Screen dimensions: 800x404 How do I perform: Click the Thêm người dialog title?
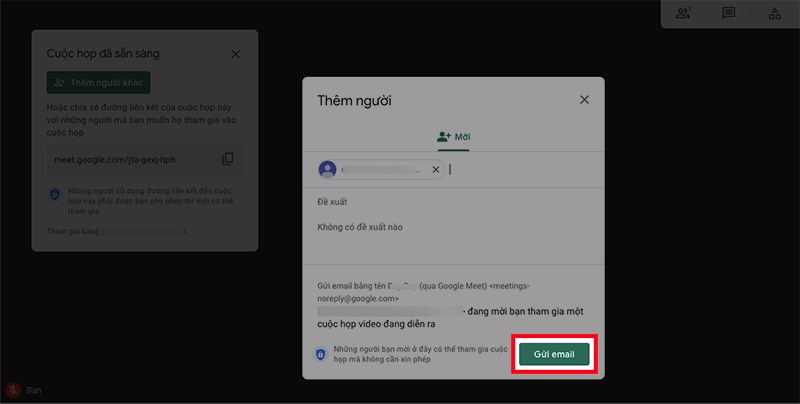[x=354, y=100]
